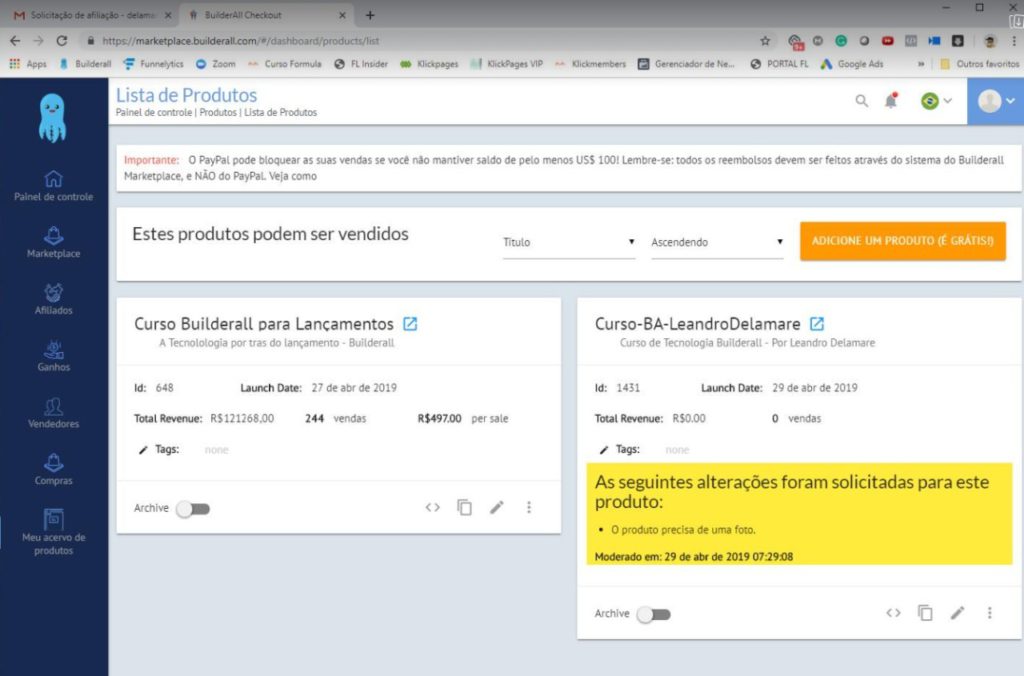Click Moderado em 29 de abr timestamp

click(694, 557)
